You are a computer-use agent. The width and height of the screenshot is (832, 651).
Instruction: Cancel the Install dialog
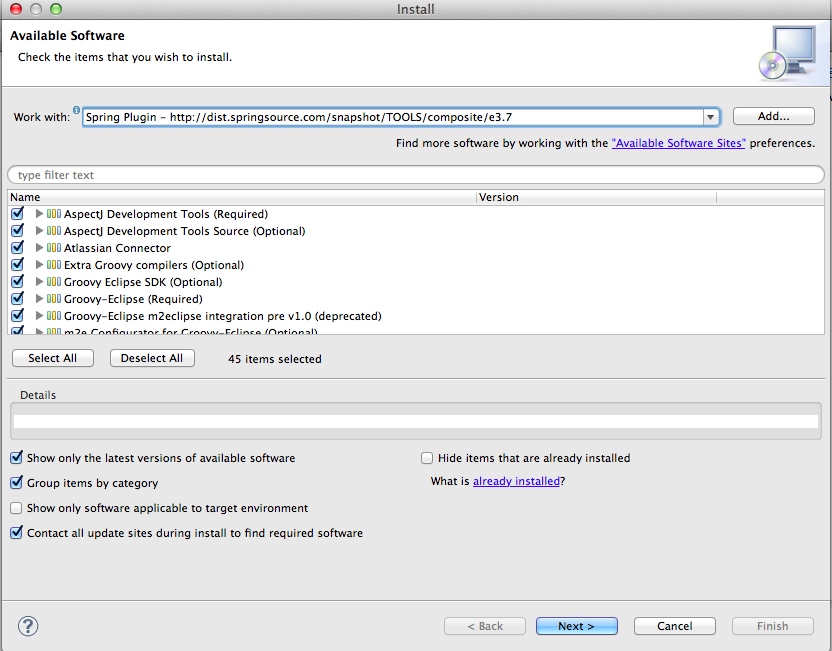(x=674, y=626)
